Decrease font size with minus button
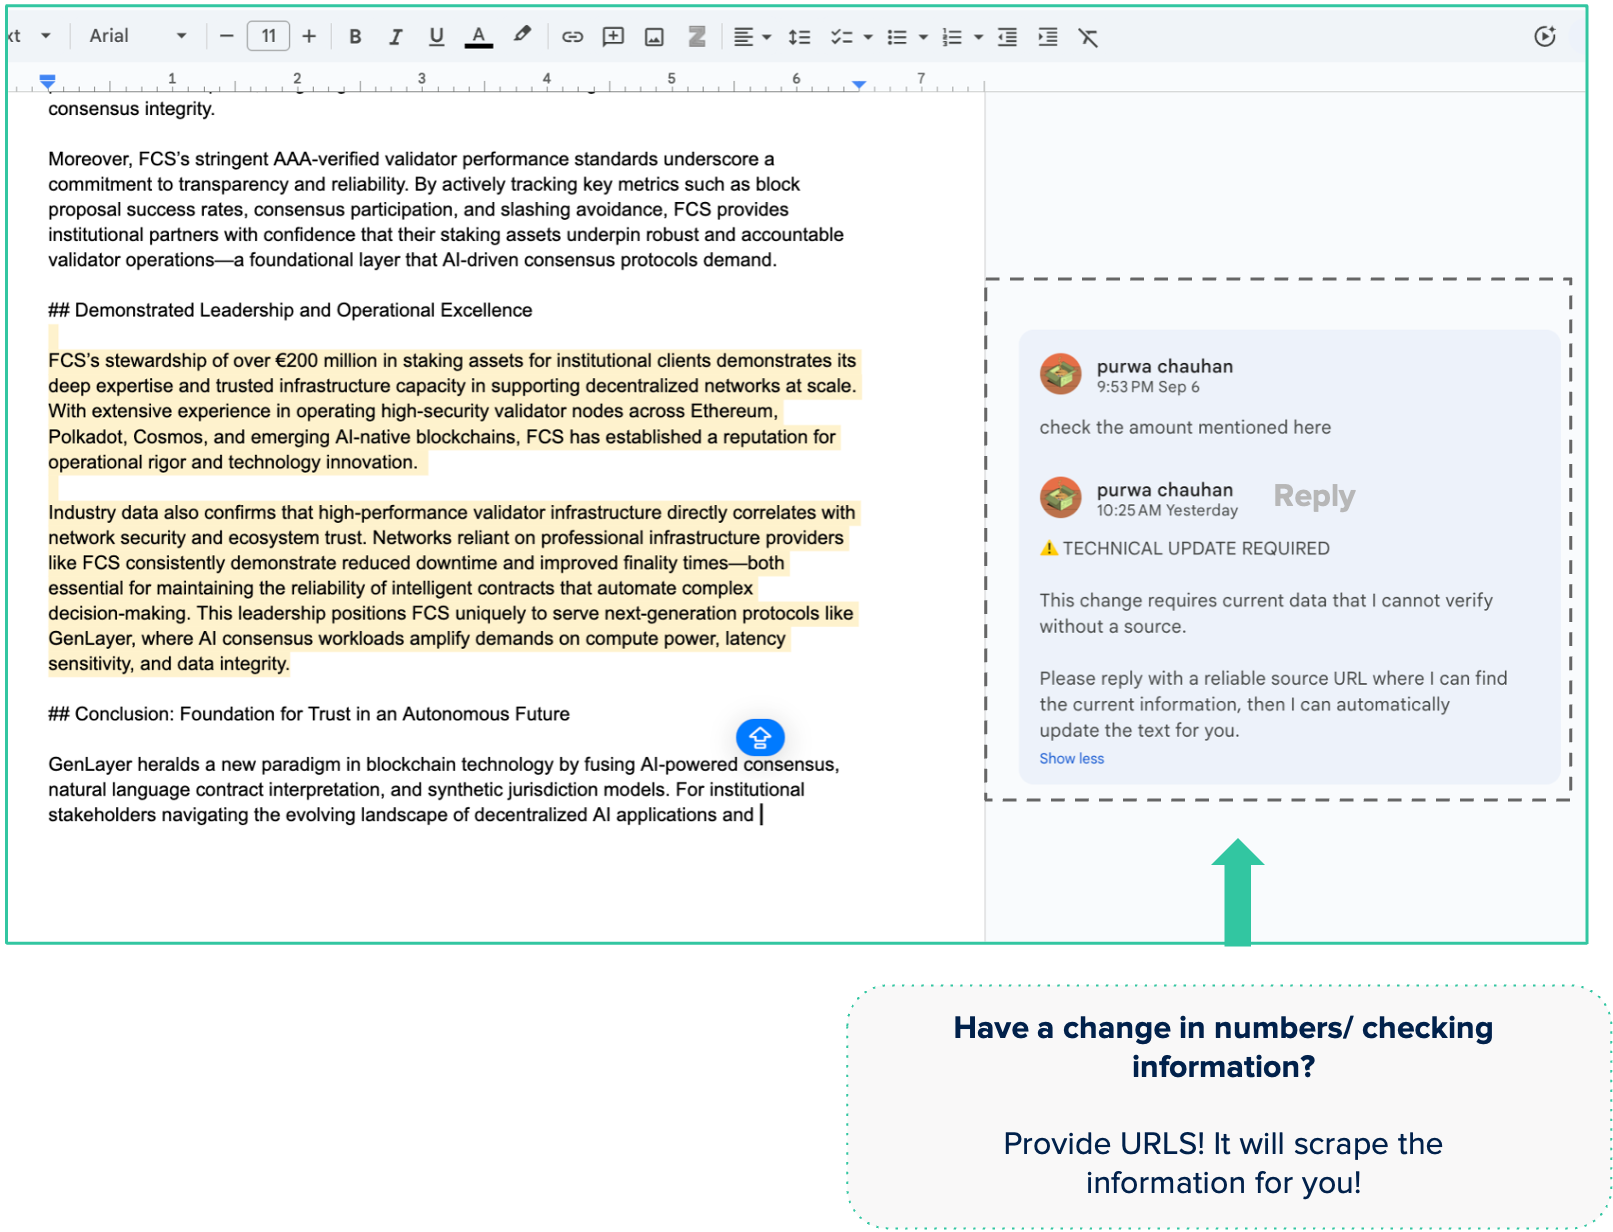The width and height of the screenshot is (1613, 1232). pyautogui.click(x=227, y=36)
